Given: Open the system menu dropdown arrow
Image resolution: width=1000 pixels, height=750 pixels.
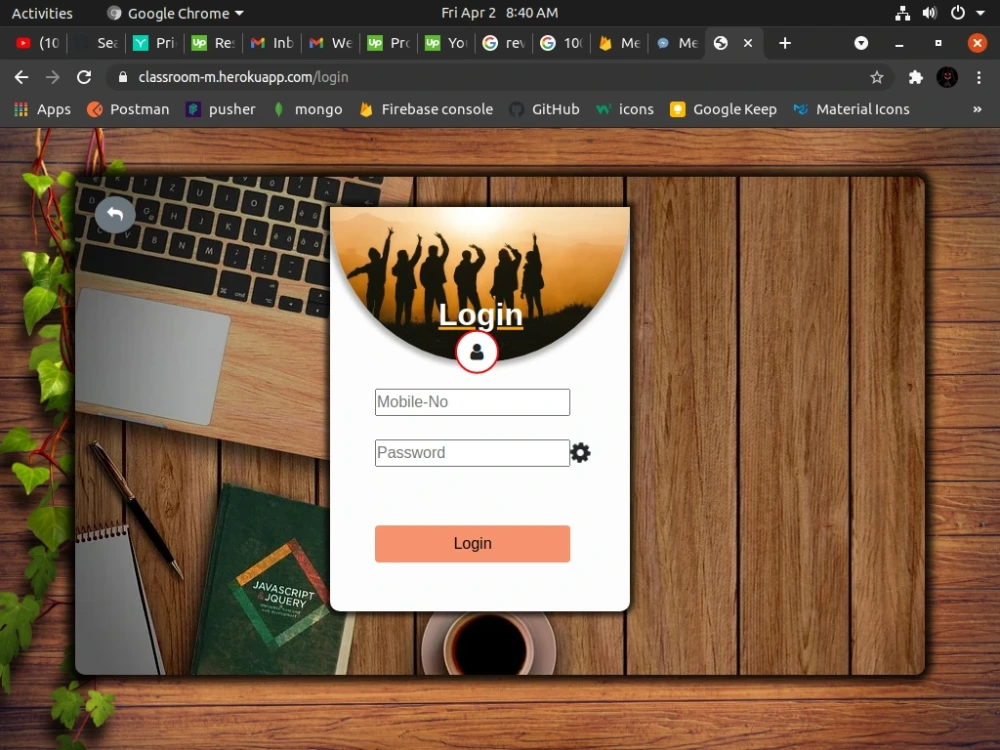Looking at the screenshot, I should point(980,13).
